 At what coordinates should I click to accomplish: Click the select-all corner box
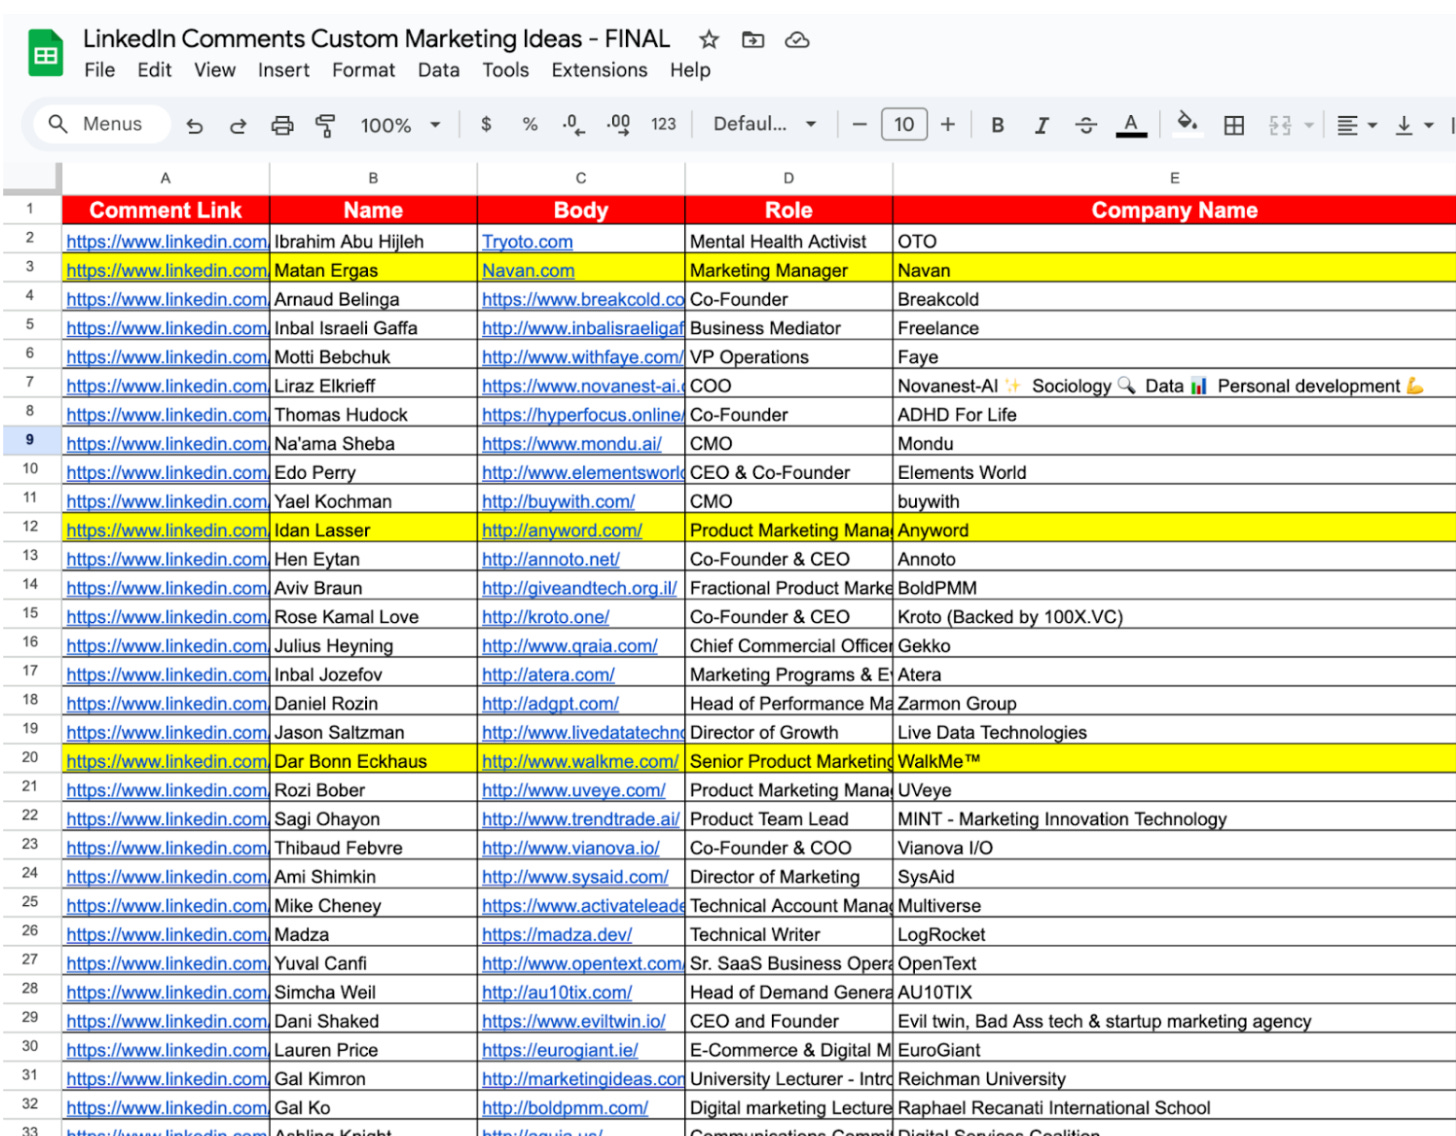click(x=31, y=177)
